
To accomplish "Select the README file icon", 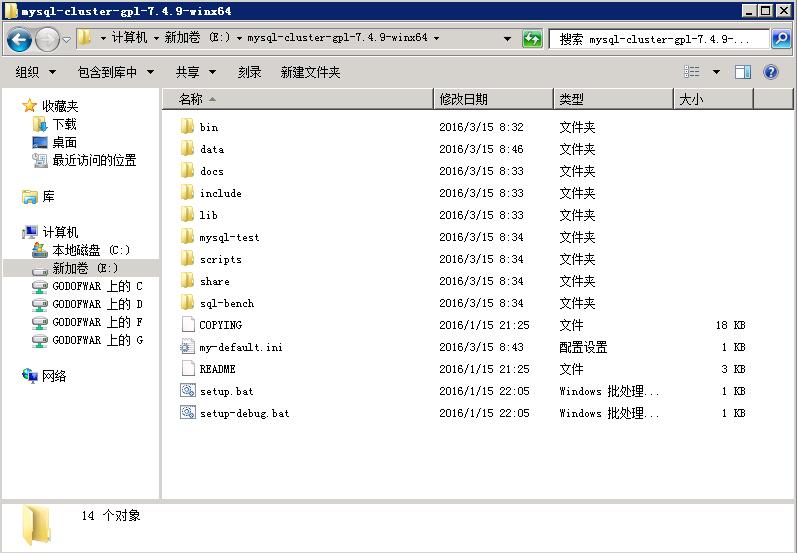I will tap(188, 368).
